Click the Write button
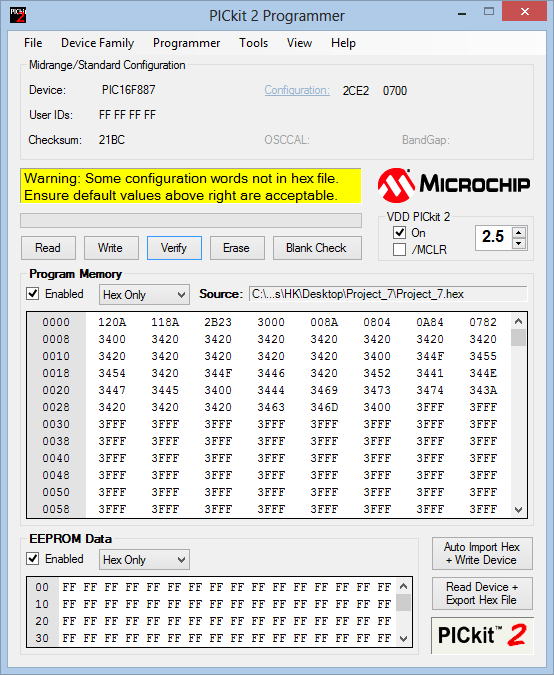This screenshot has width=554, height=676. pyautogui.click(x=111, y=248)
